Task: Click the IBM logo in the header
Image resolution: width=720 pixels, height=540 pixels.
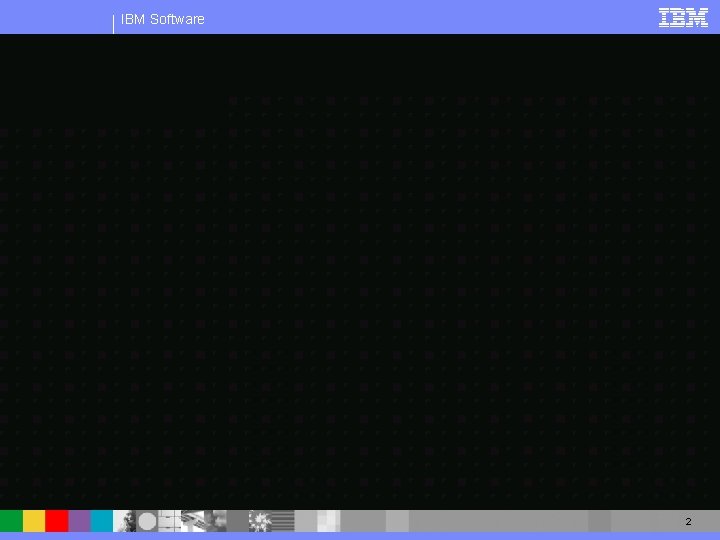Action: coord(683,17)
